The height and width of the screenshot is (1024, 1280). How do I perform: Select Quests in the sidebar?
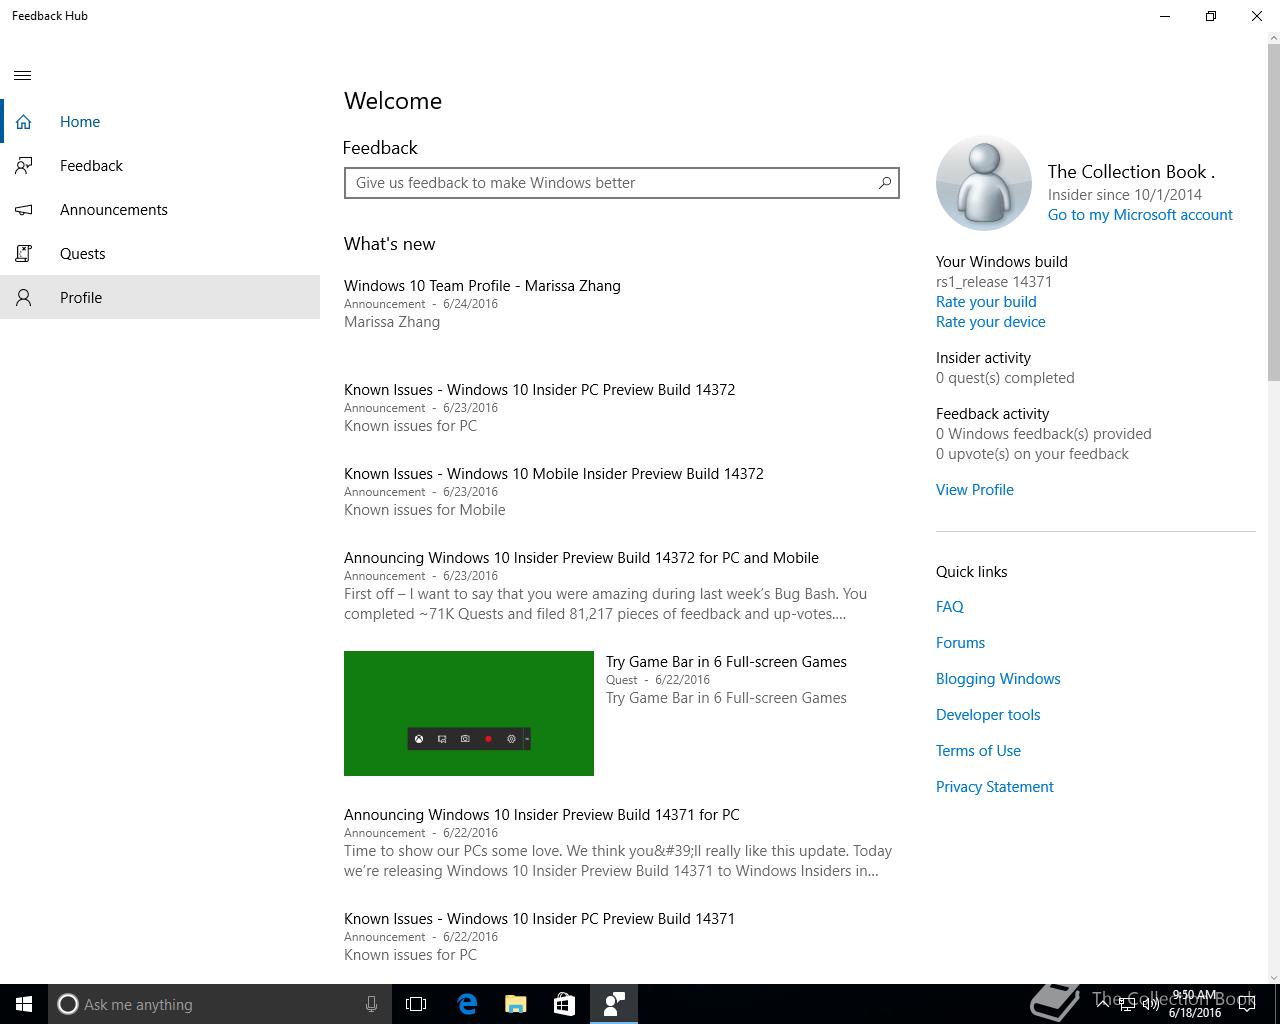point(160,254)
